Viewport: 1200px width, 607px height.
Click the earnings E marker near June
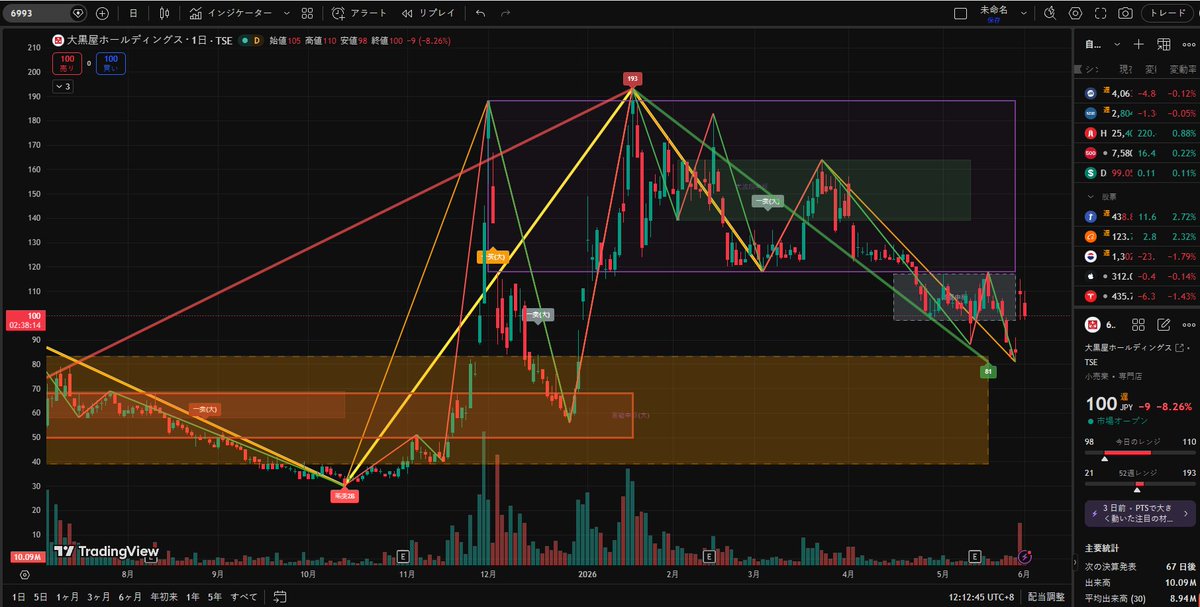pyautogui.click(x=975, y=555)
